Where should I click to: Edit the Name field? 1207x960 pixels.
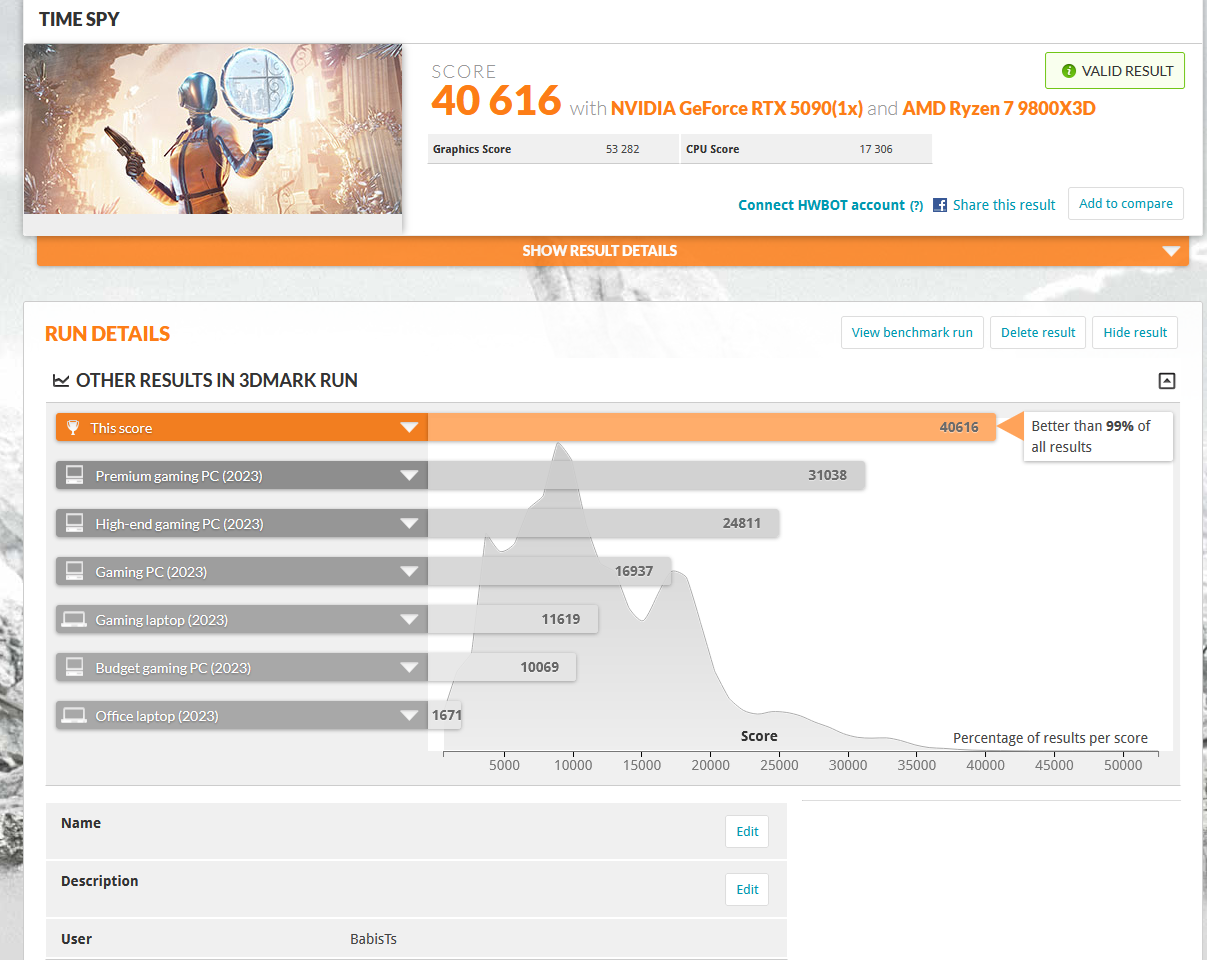tap(747, 832)
